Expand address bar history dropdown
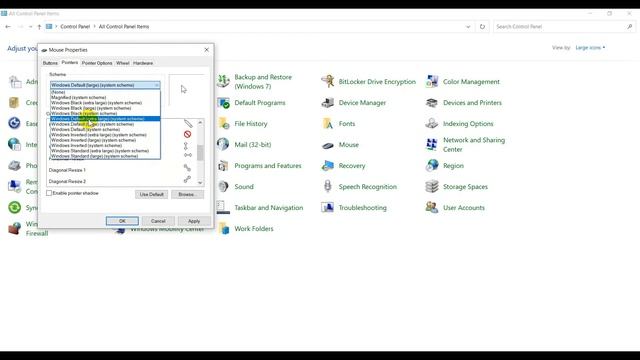The width and height of the screenshot is (640, 360). point(468,27)
